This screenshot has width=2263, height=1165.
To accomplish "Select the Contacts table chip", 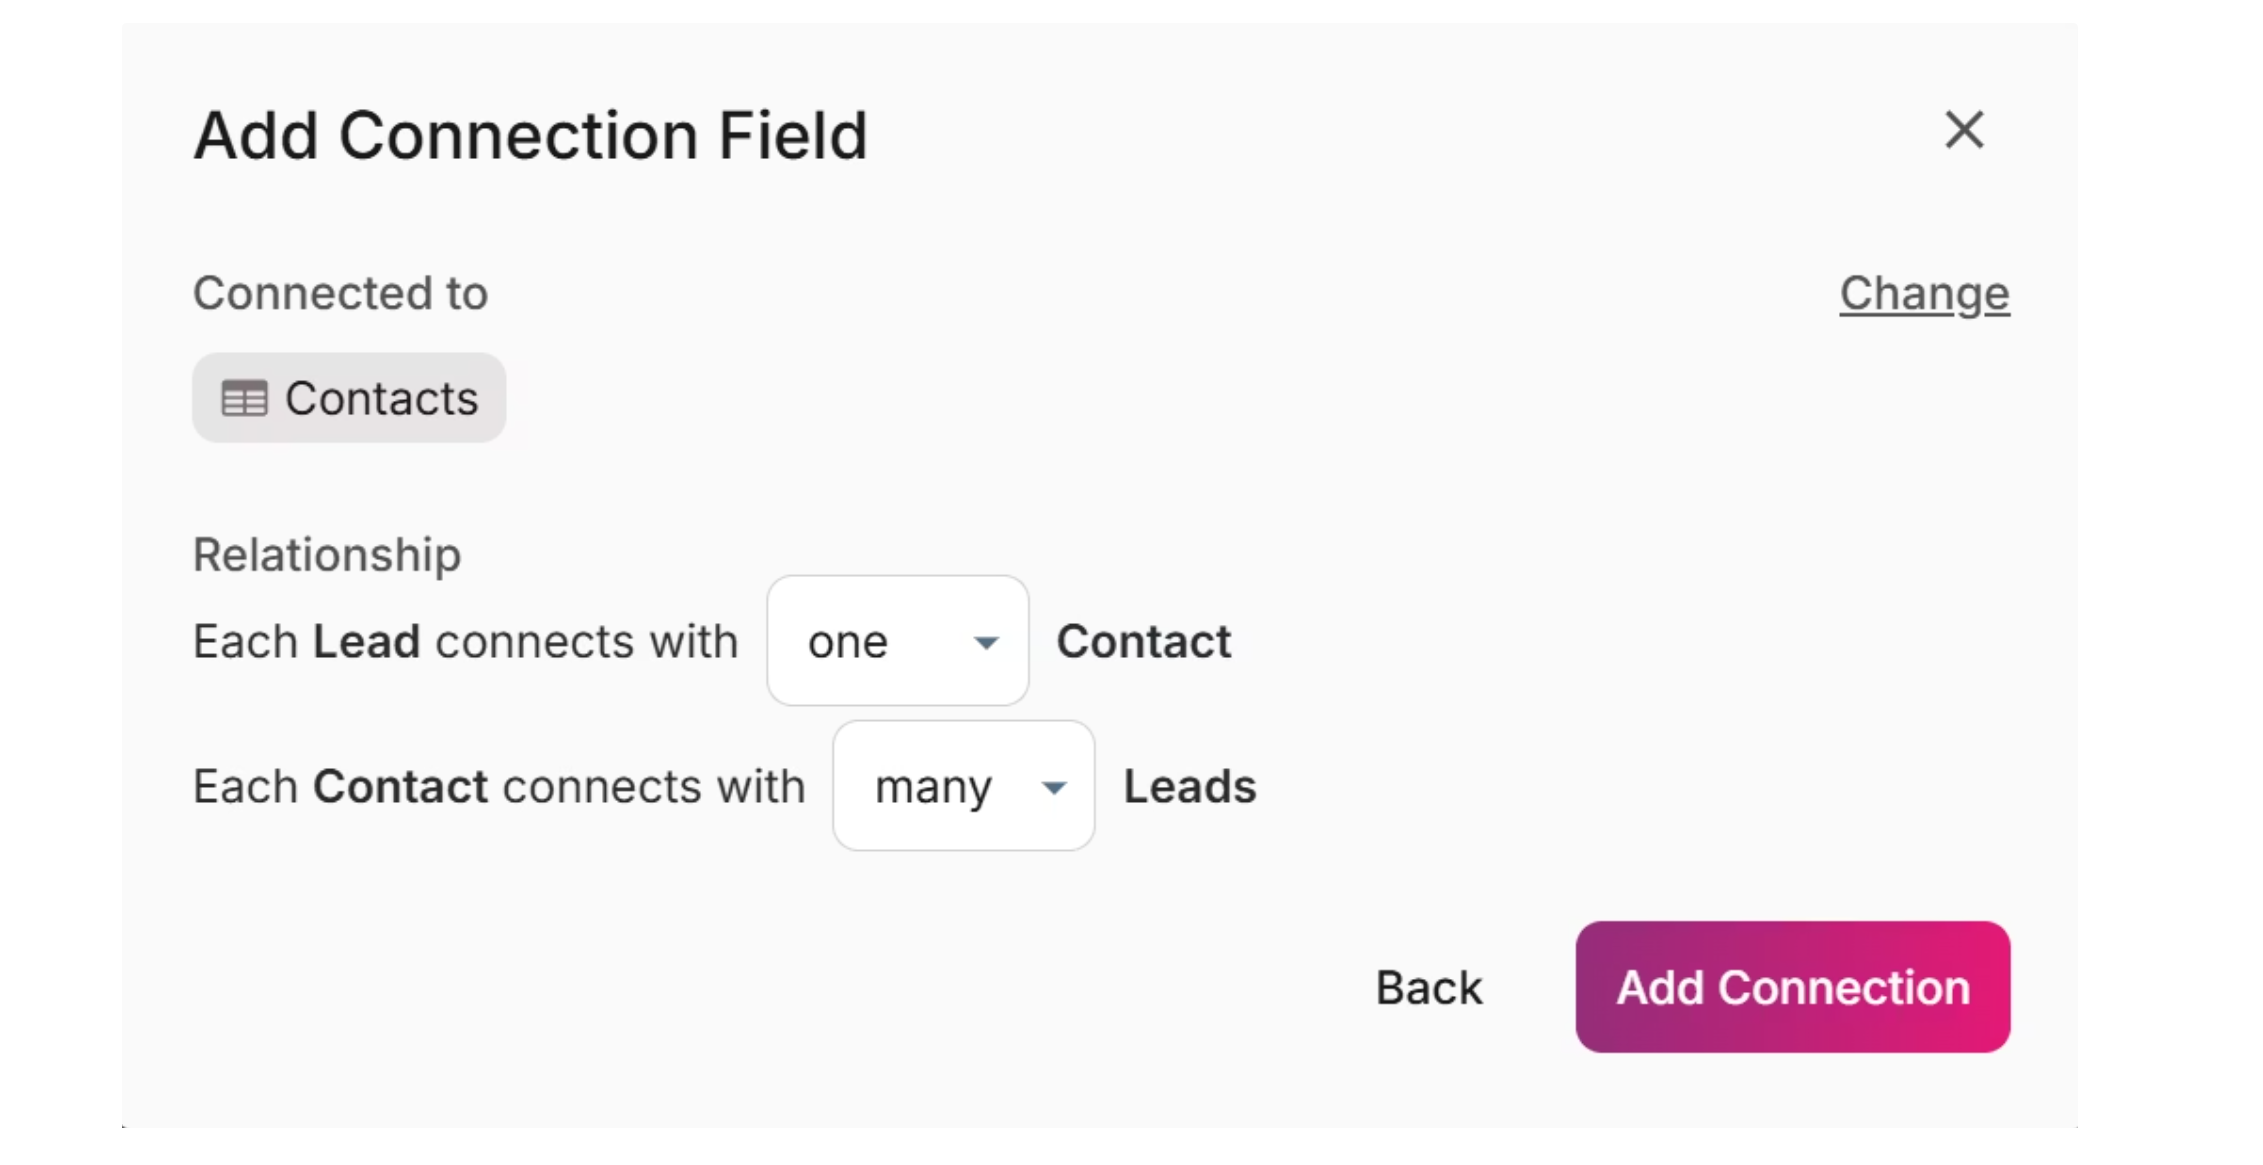I will coord(349,398).
